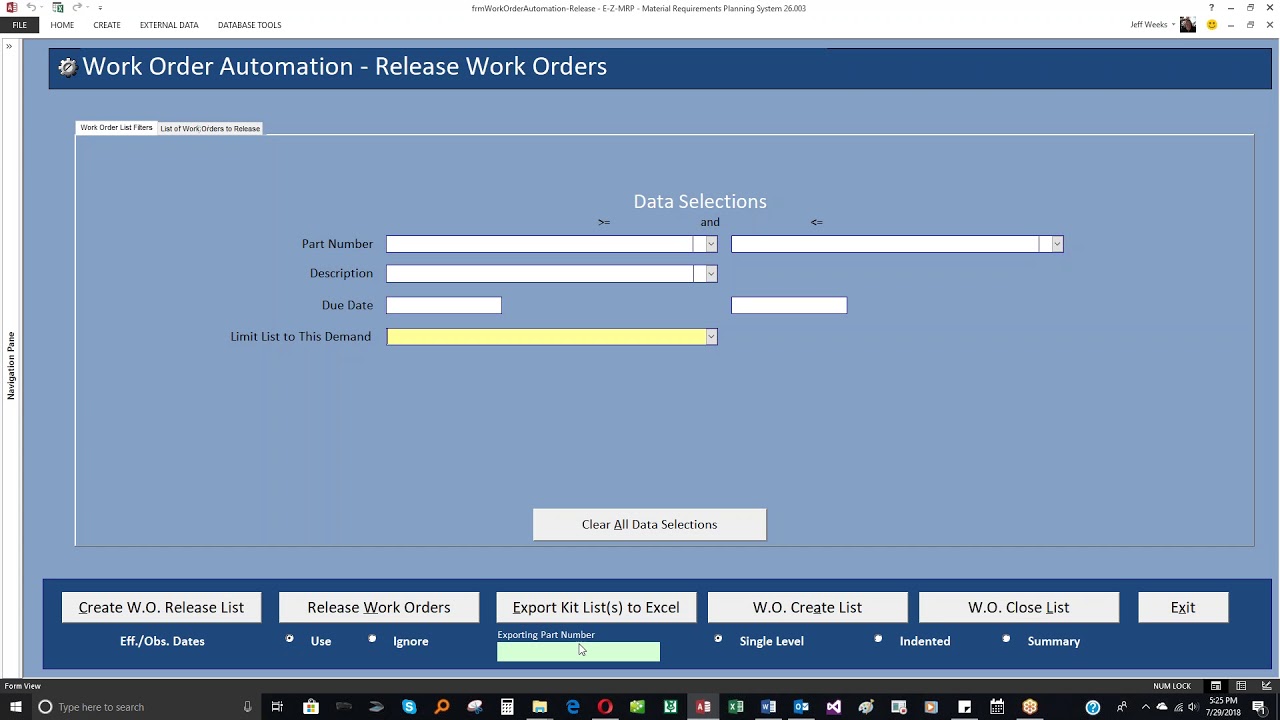Open the Limit List to This Demand dropdown
The height and width of the screenshot is (720, 1280).
(x=711, y=337)
